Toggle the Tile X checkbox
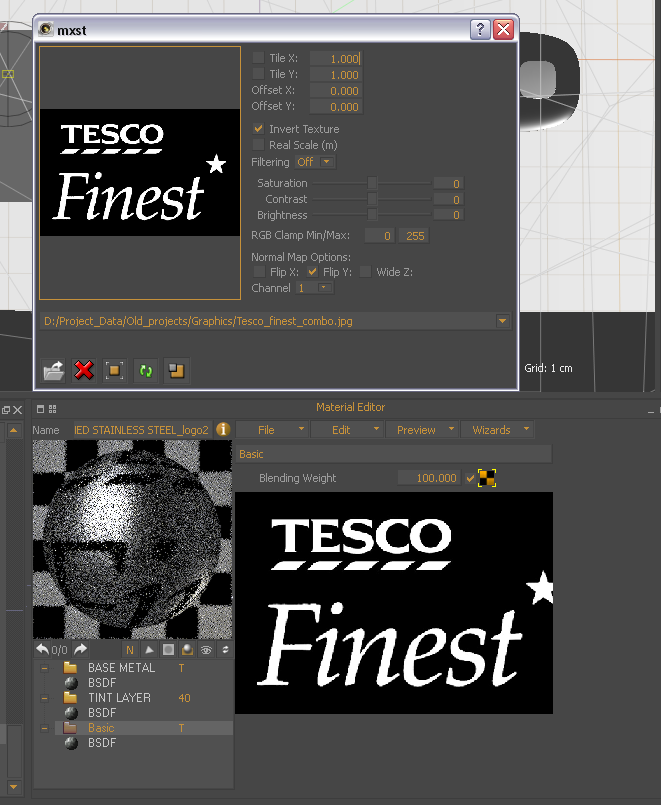Viewport: 661px width, 805px height. [x=259, y=58]
